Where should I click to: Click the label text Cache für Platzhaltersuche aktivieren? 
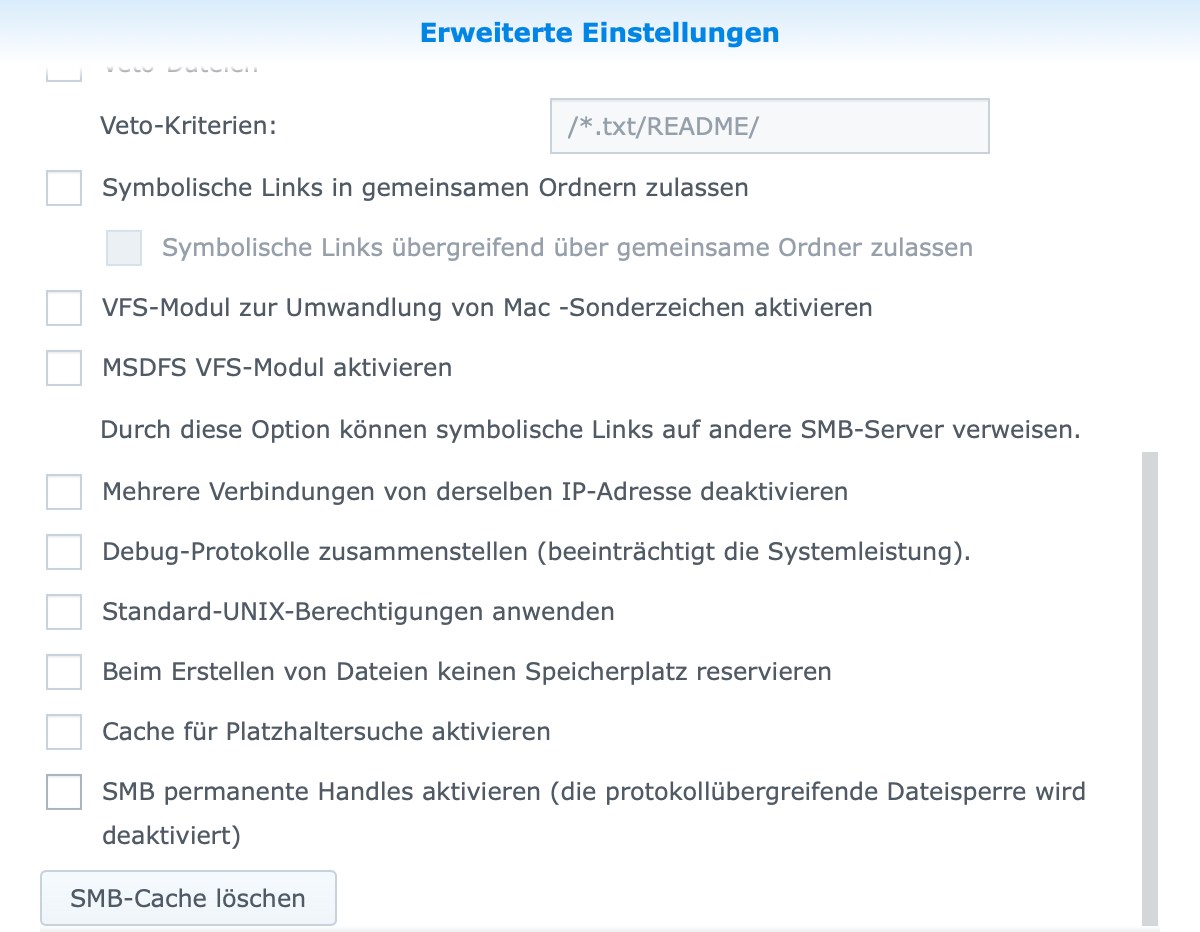[x=326, y=732]
